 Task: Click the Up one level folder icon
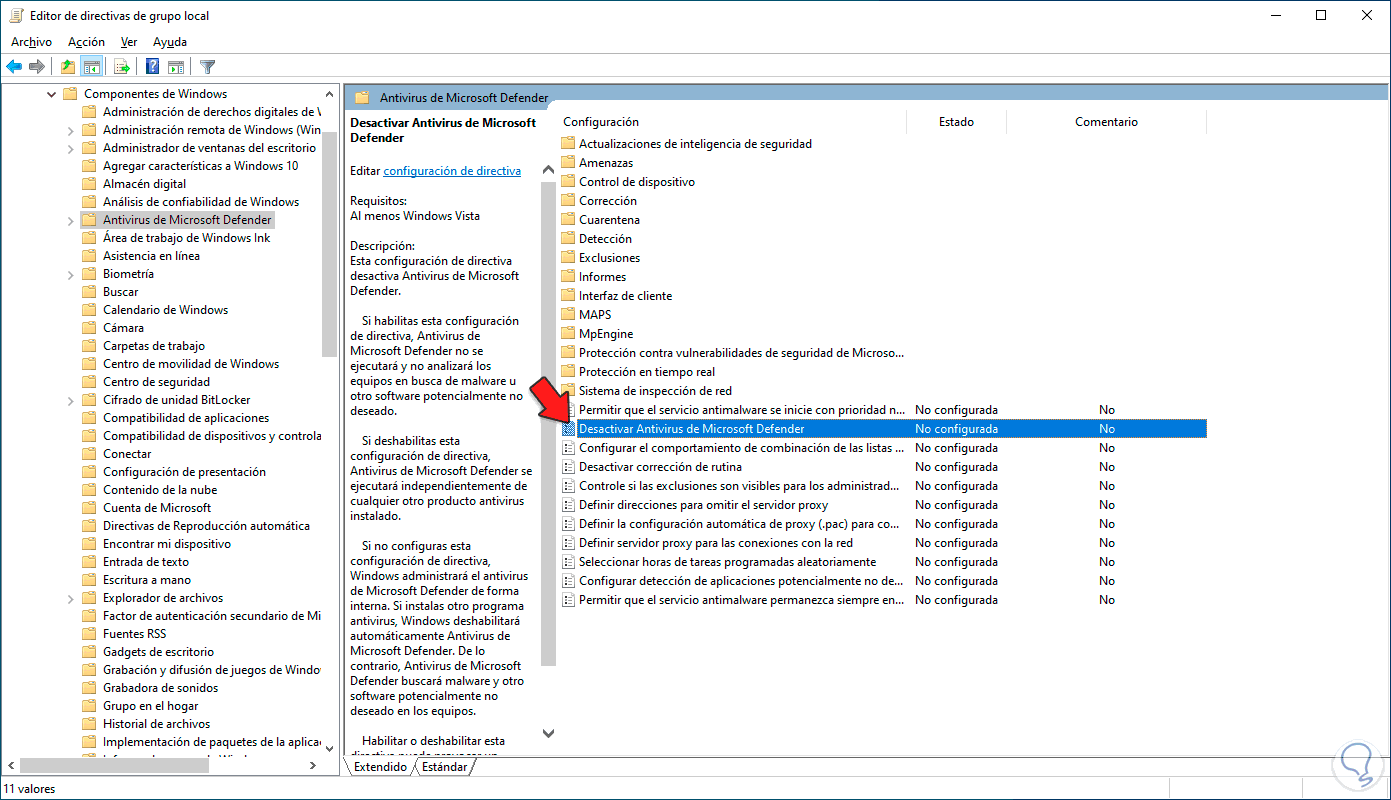[68, 66]
